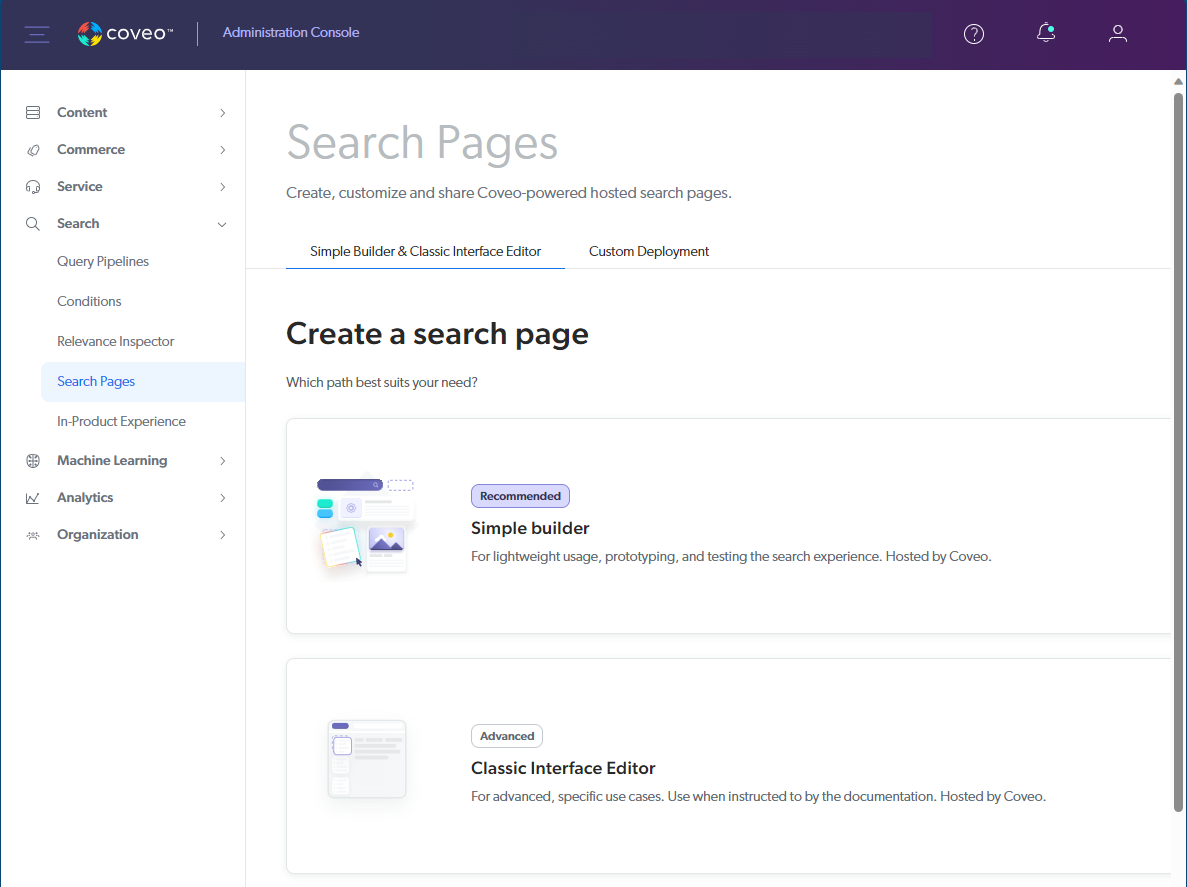Open the notifications bell icon
1187x887 pixels.
click(1046, 33)
